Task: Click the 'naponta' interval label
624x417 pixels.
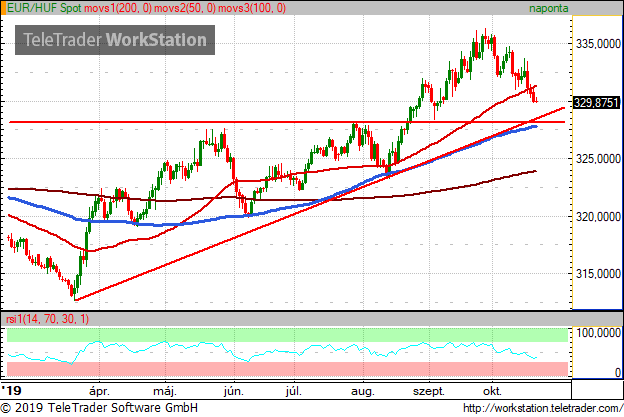Action: (548, 8)
